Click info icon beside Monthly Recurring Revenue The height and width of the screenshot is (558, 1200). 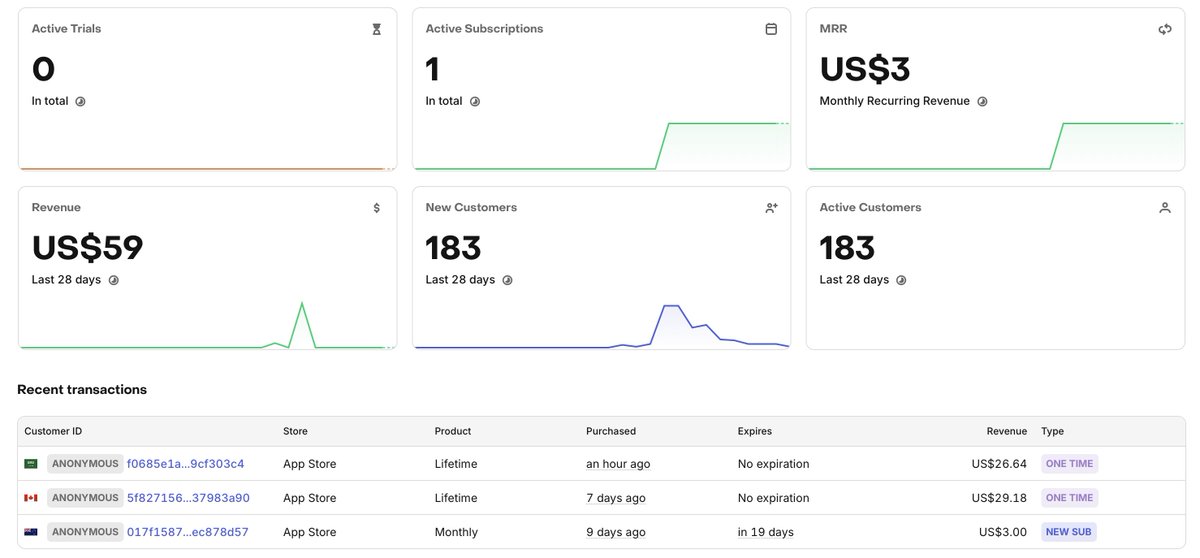[982, 101]
